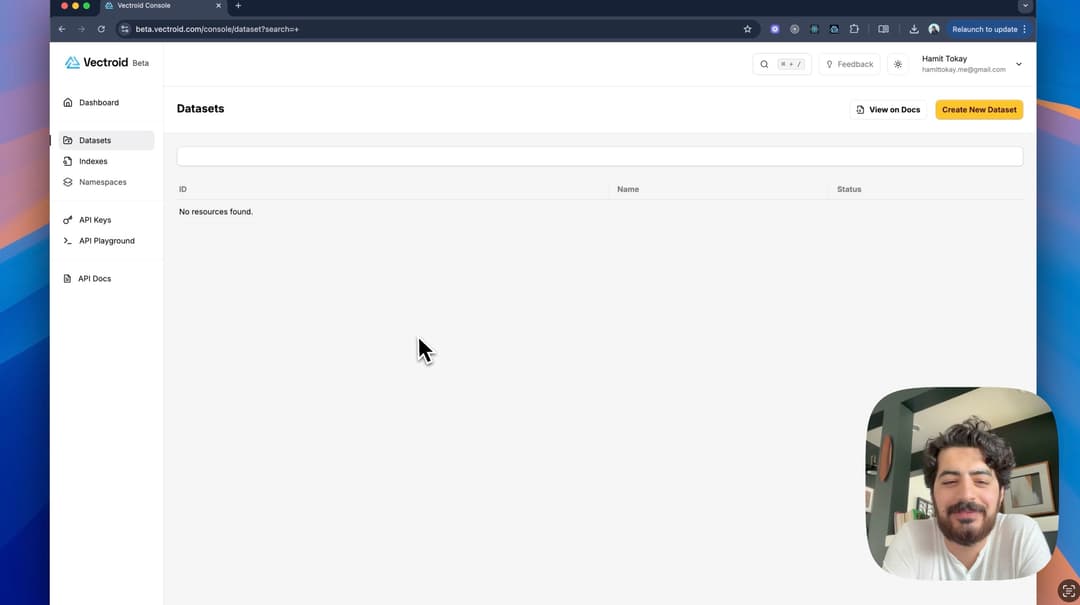The image size is (1080, 605).
Task: Open Namespaces from the sidebar
Action: click(x=102, y=182)
